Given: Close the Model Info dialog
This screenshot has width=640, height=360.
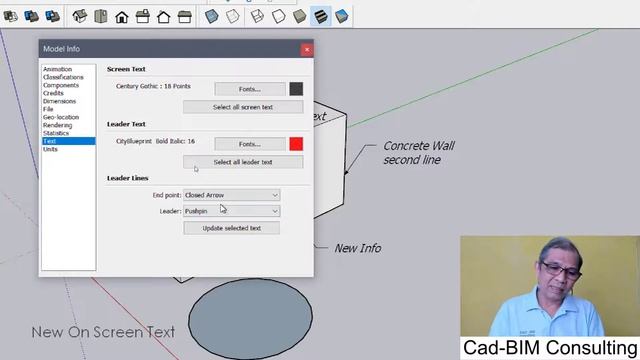Looking at the screenshot, I should point(307,49).
